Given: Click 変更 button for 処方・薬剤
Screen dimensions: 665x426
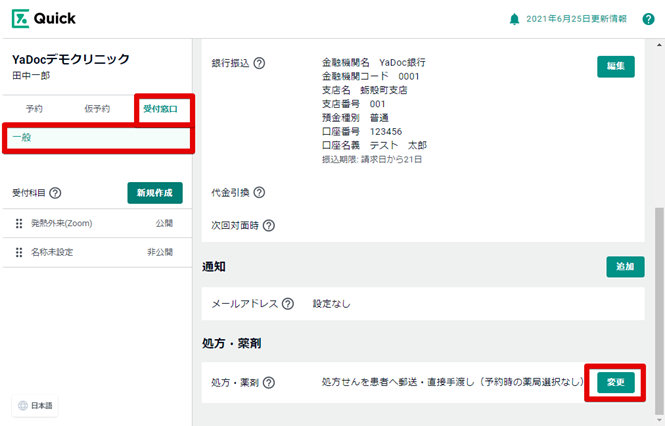Looking at the screenshot, I should point(615,382).
